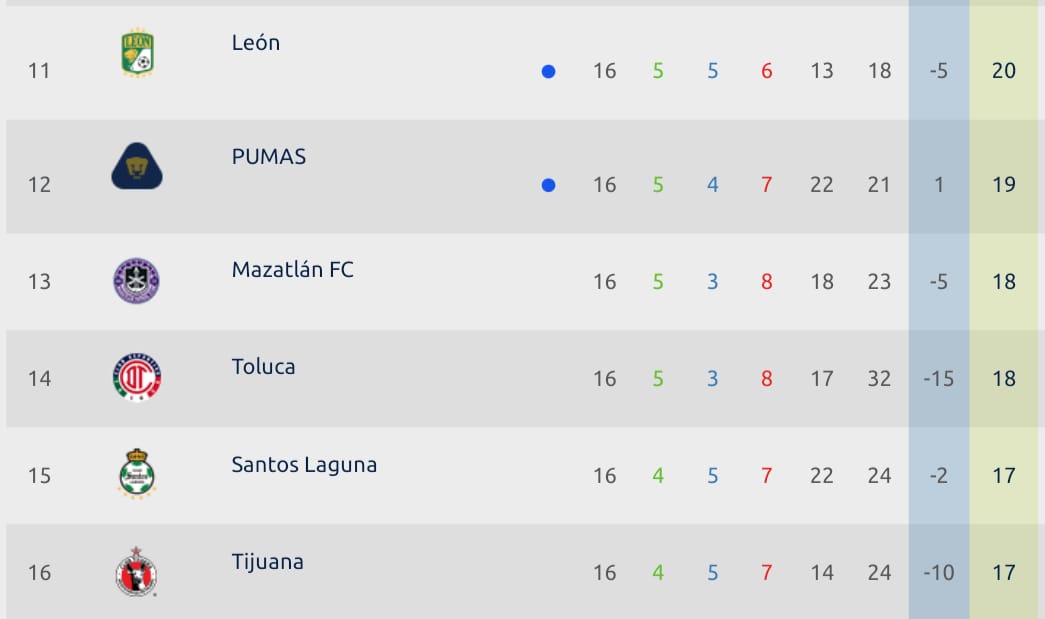Tap the Tijuana team logo
This screenshot has width=1045, height=619.
tap(136, 572)
